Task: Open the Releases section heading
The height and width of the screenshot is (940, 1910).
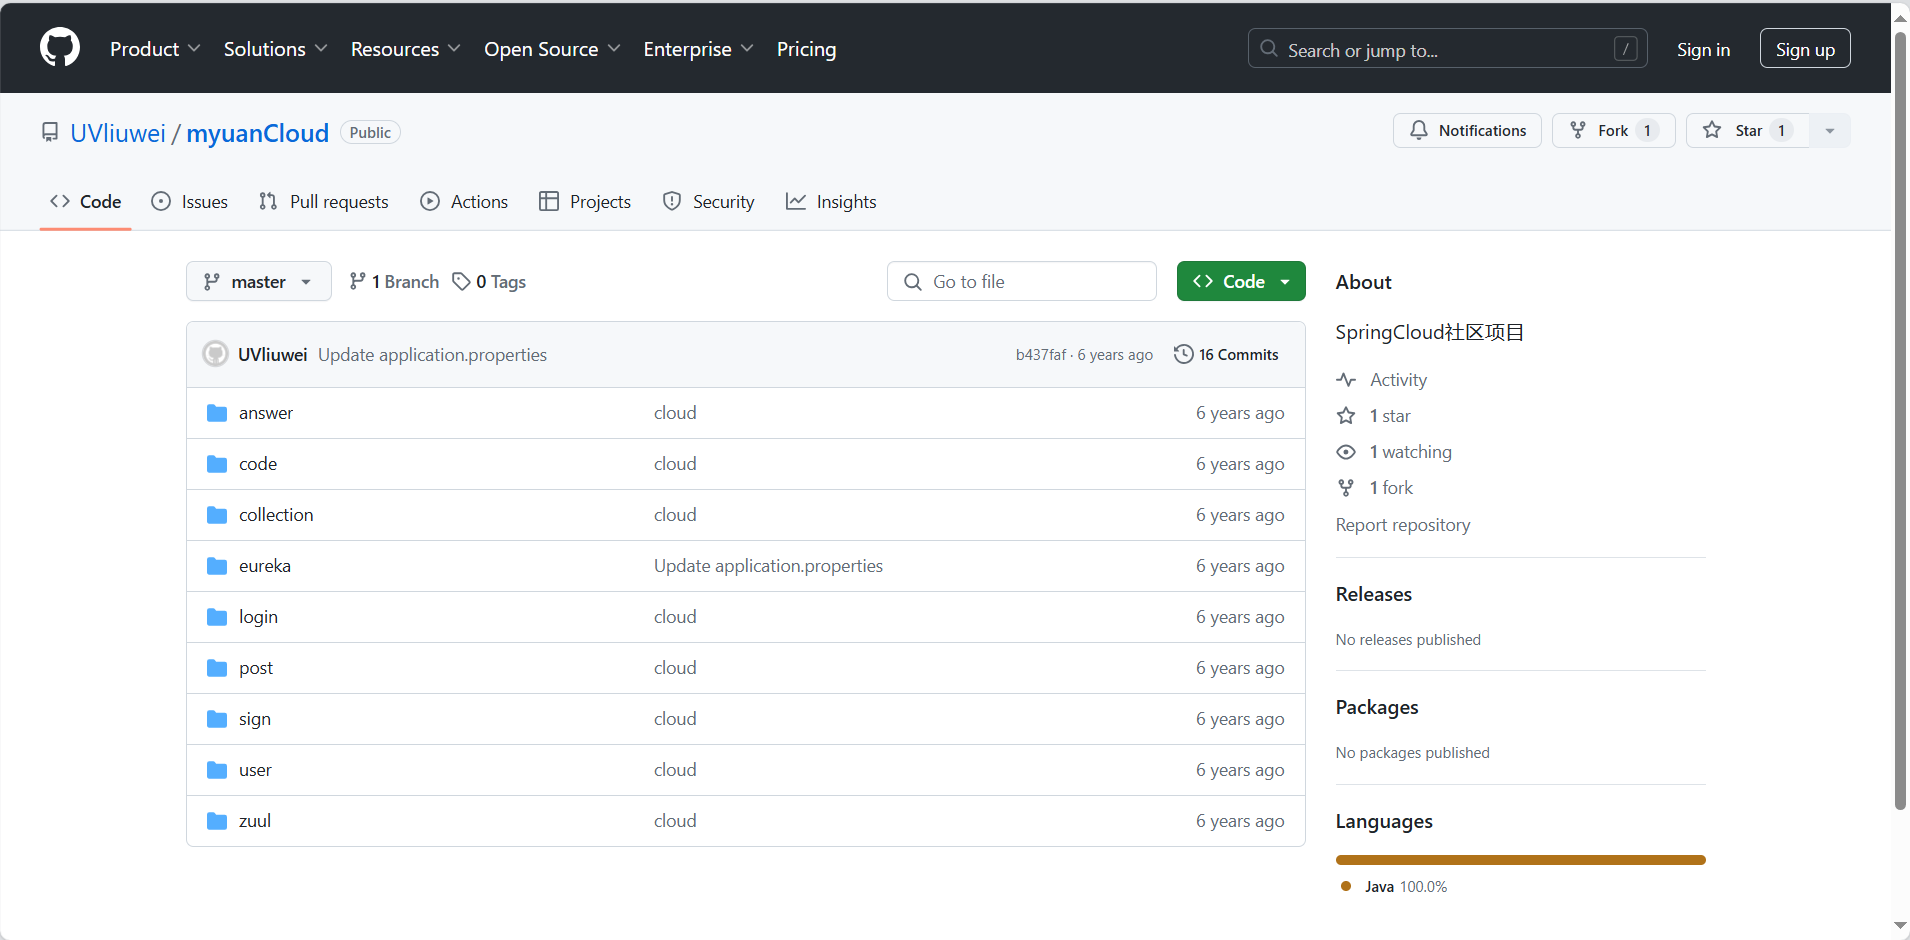Action: [x=1374, y=594]
